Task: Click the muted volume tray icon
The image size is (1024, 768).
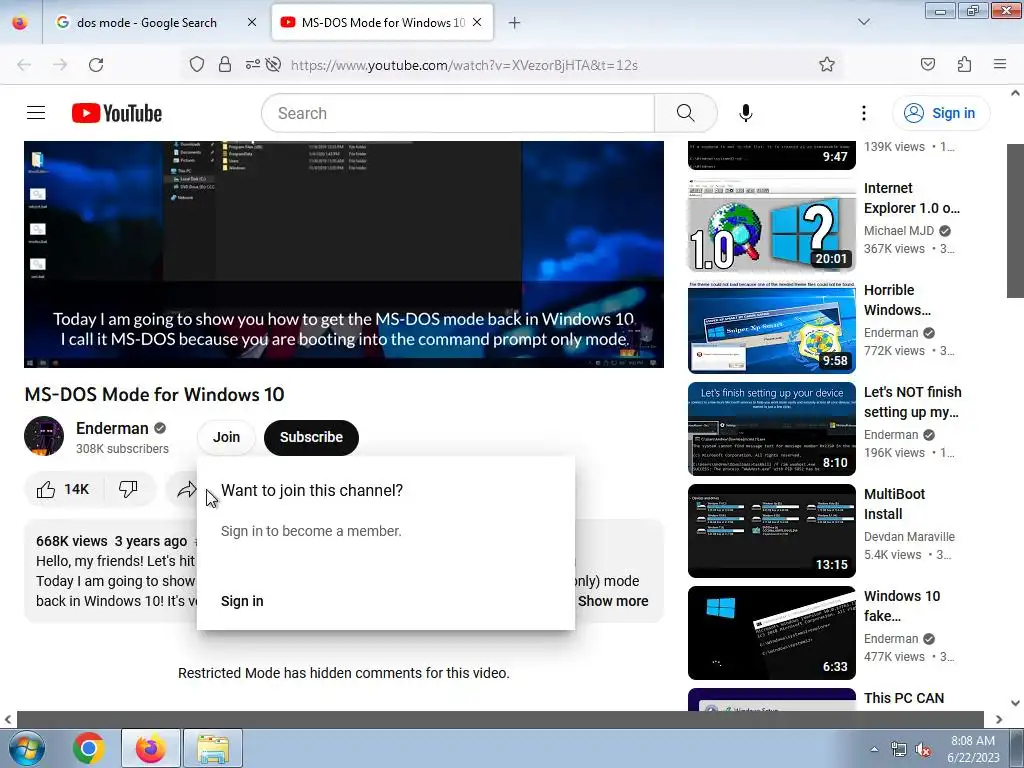Action: 923,750
